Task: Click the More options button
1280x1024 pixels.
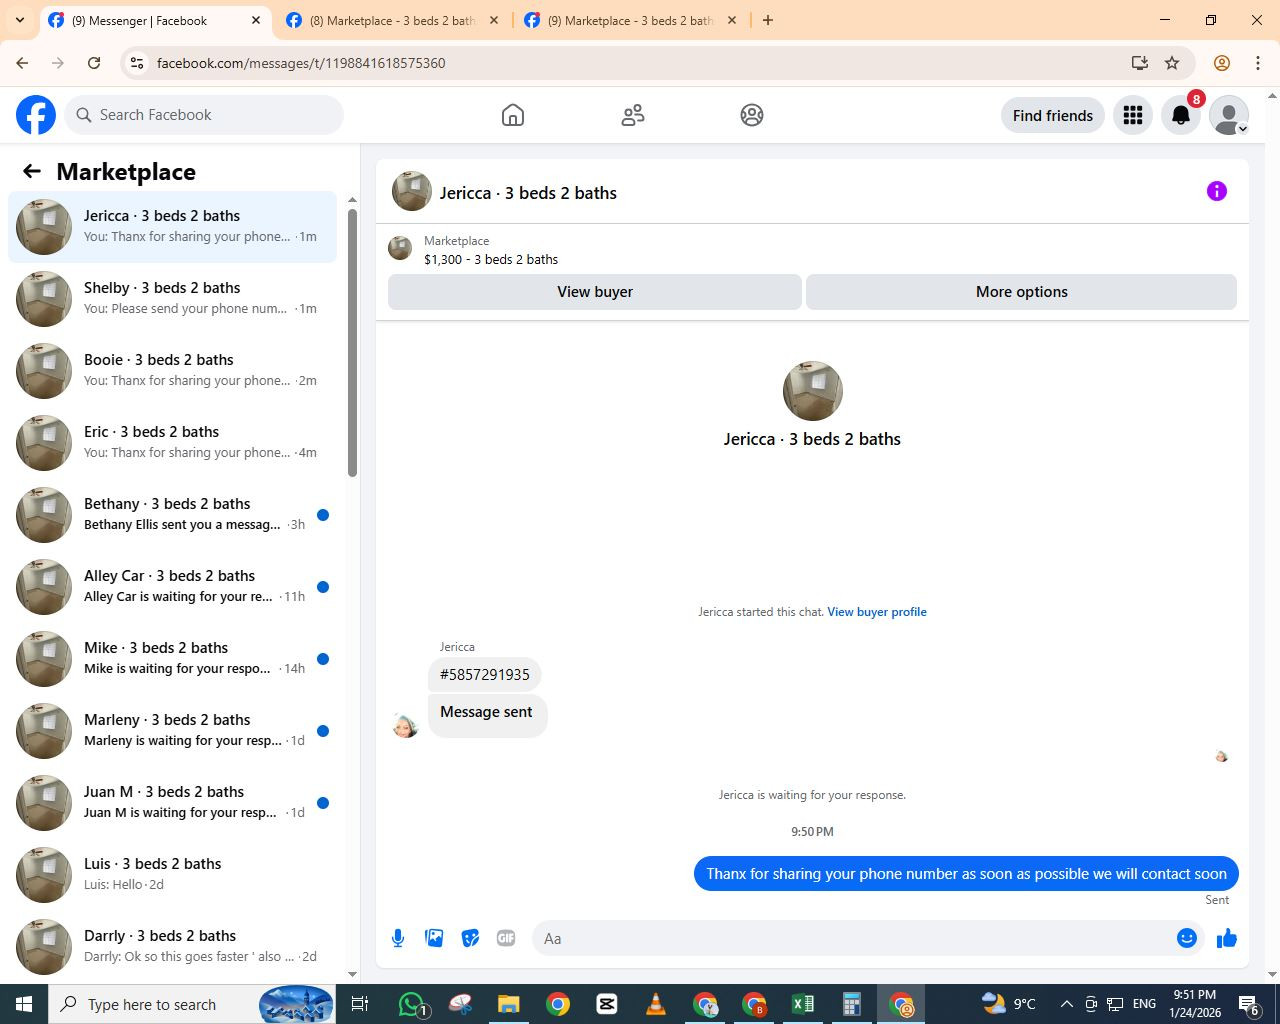Action: coord(1022,292)
